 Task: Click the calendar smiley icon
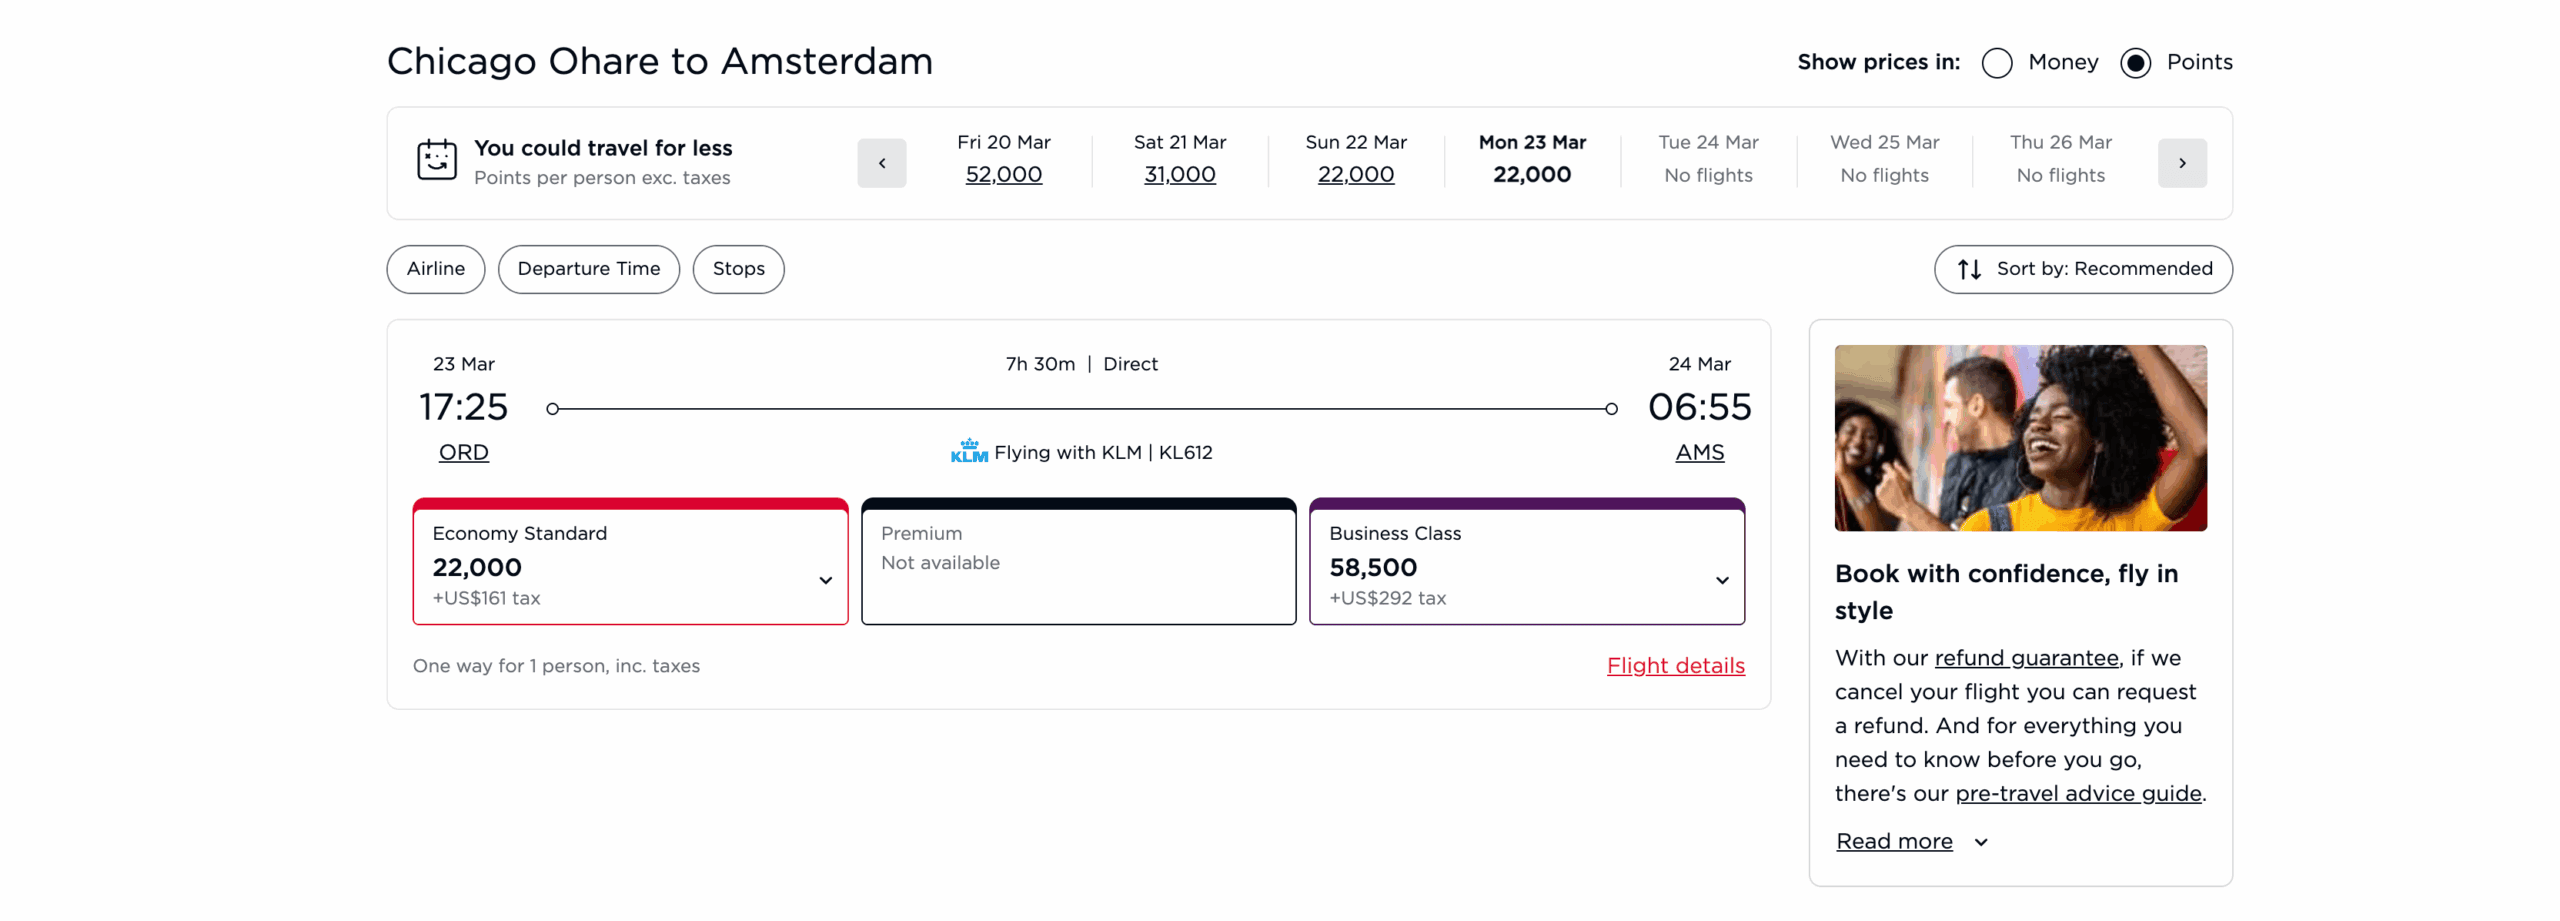437,160
